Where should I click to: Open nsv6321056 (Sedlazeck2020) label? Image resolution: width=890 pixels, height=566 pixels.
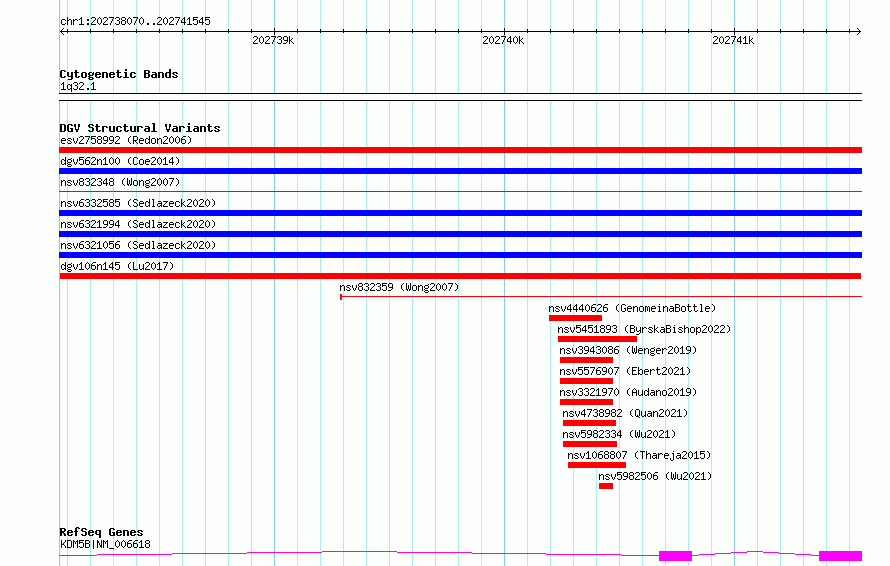tap(138, 245)
